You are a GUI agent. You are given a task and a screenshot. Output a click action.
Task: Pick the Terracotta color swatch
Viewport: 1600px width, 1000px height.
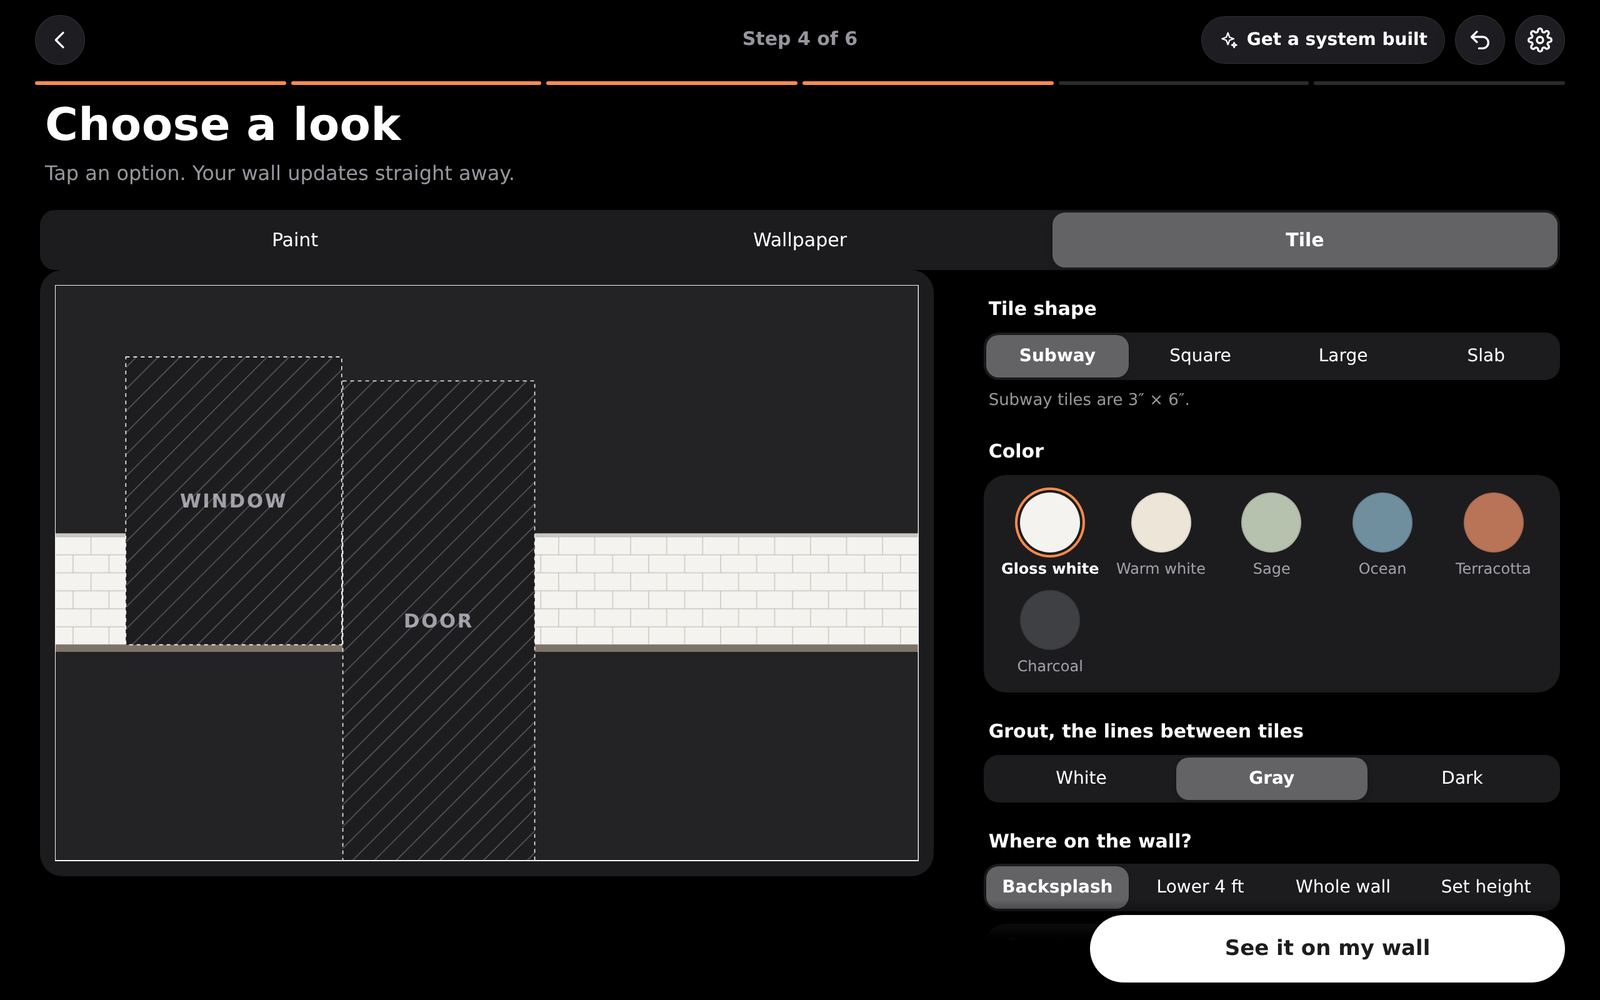point(1493,522)
